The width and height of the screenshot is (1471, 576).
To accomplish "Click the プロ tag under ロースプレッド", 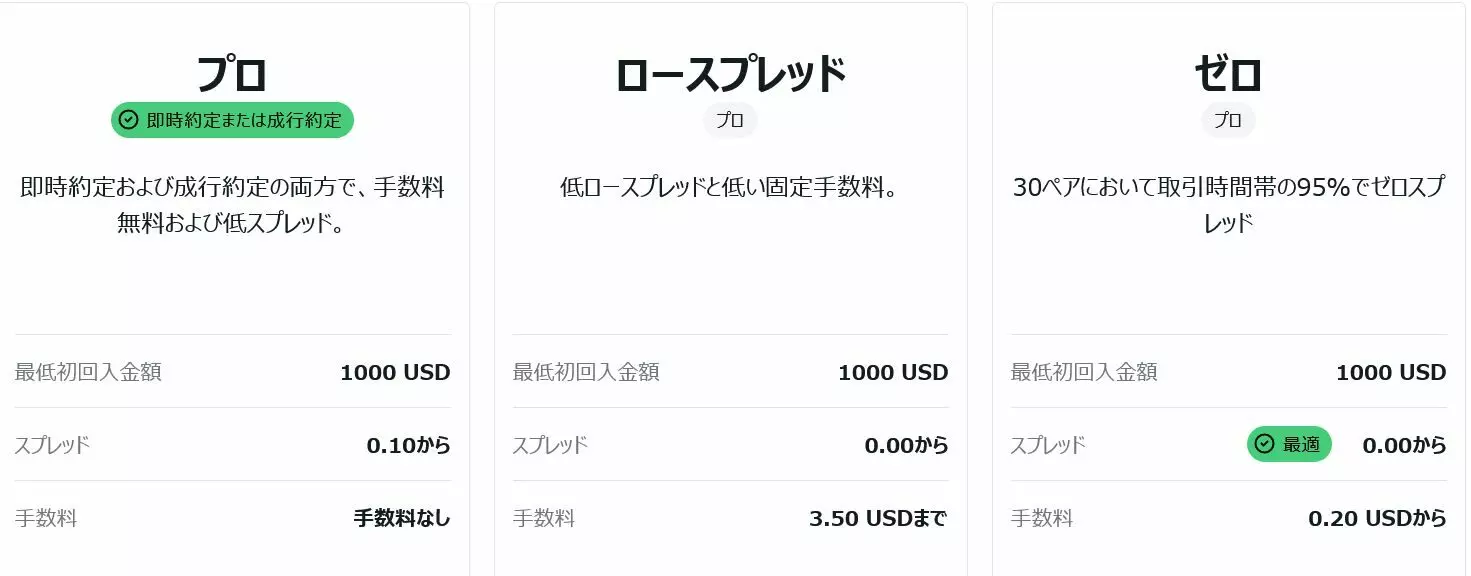I will click(730, 121).
